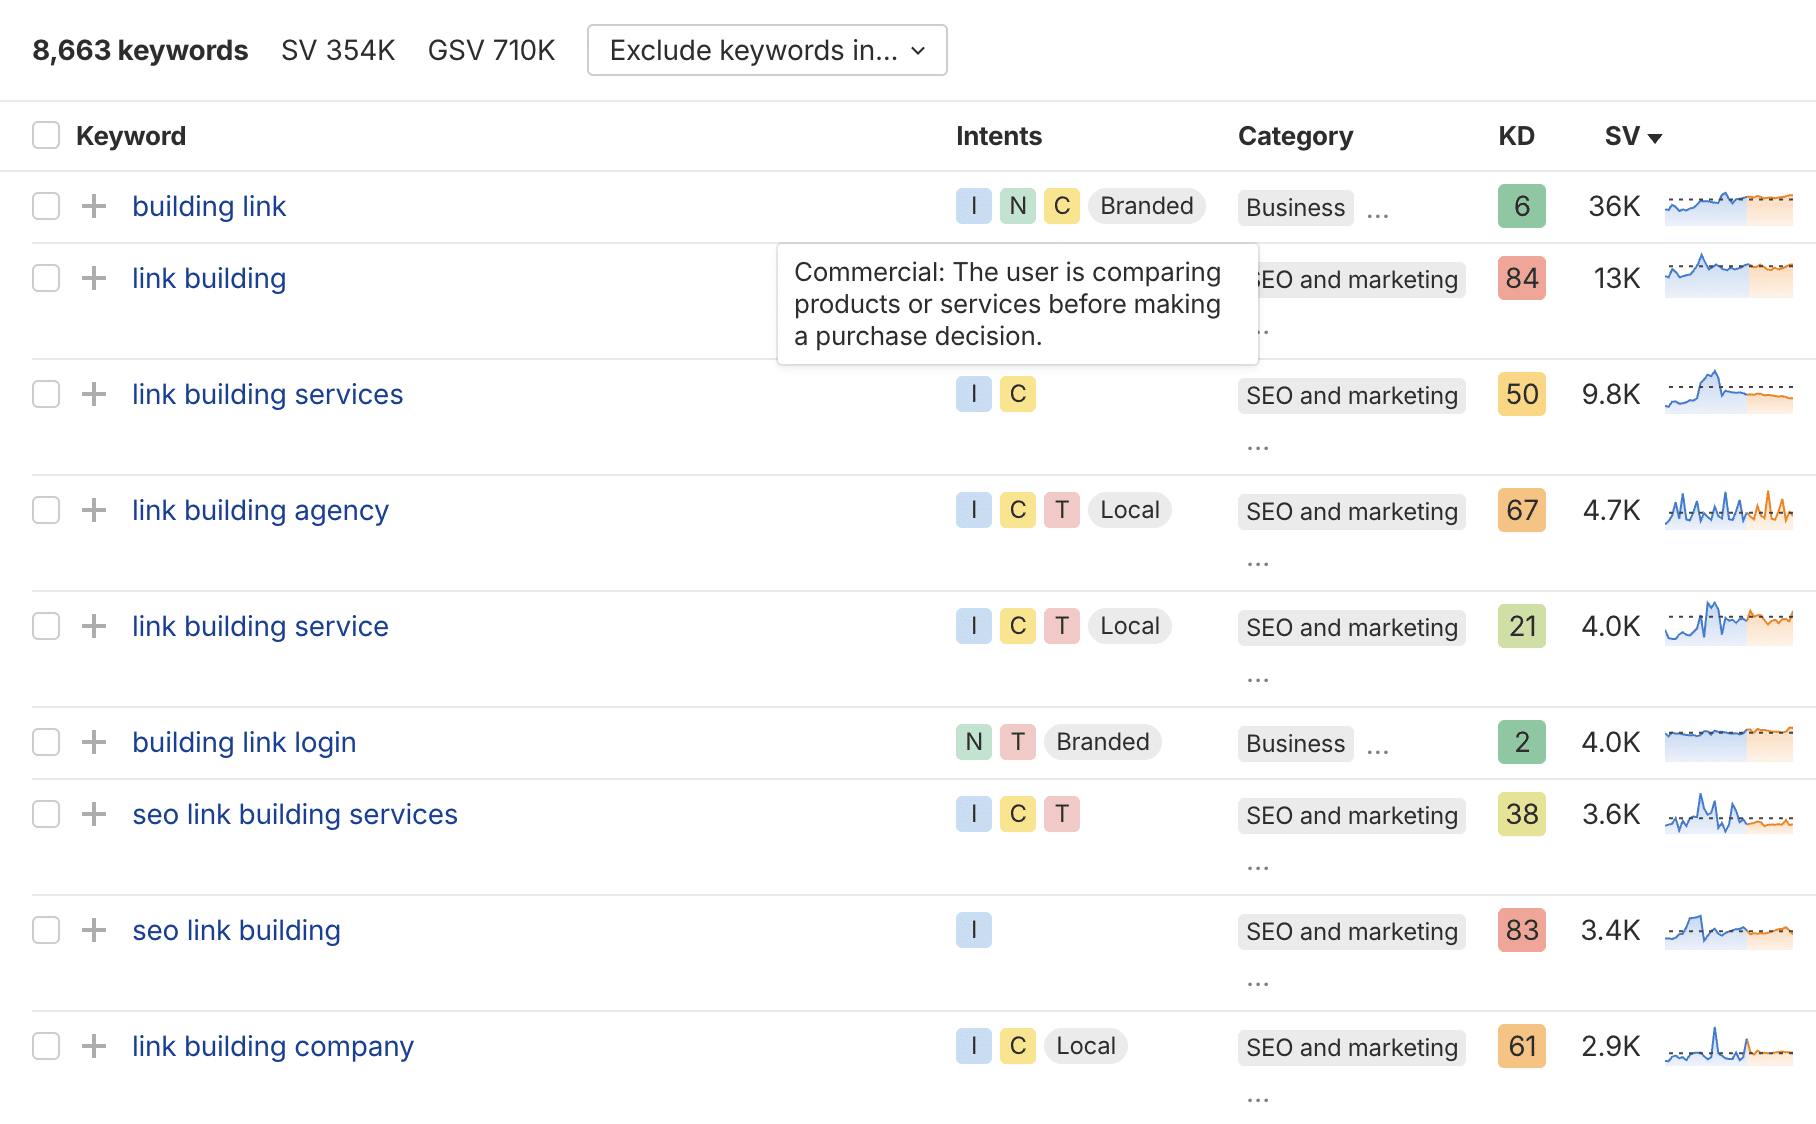This screenshot has height=1124, width=1816.
Task: Select the 'seo link building' row checkbox
Action: point(46,930)
